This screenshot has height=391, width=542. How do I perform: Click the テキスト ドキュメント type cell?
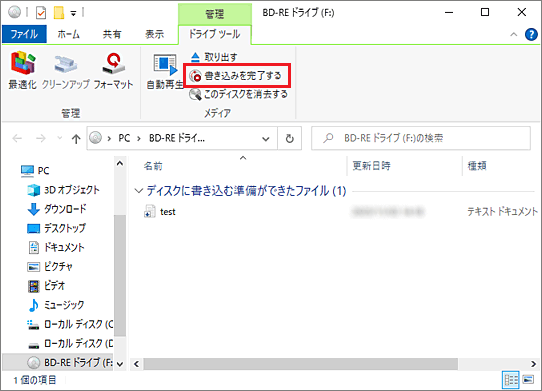502,211
